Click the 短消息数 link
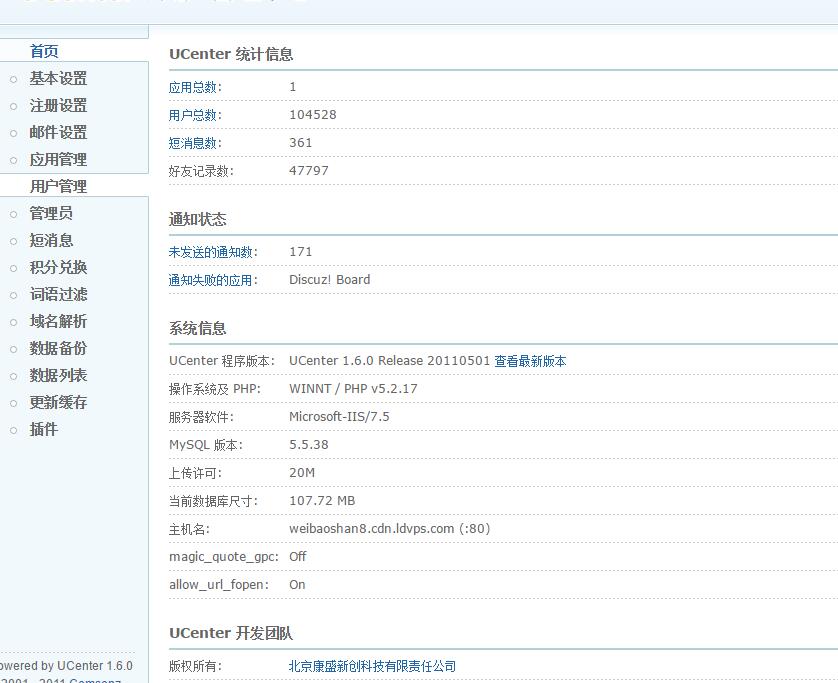 tap(195, 143)
